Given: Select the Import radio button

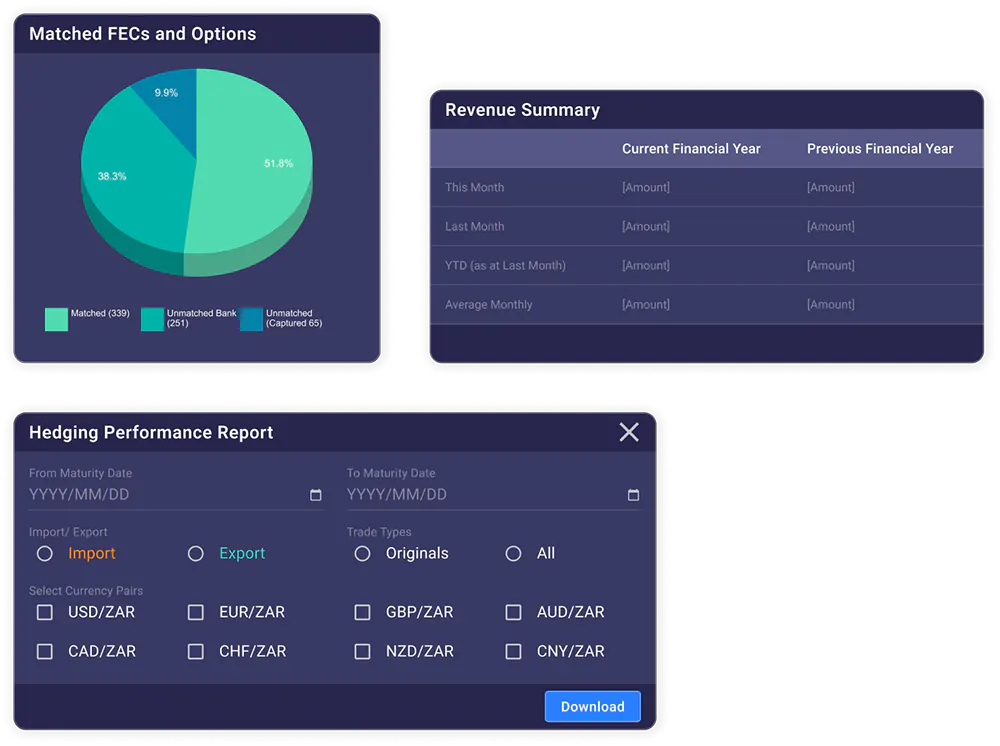Looking at the screenshot, I should 45,554.
